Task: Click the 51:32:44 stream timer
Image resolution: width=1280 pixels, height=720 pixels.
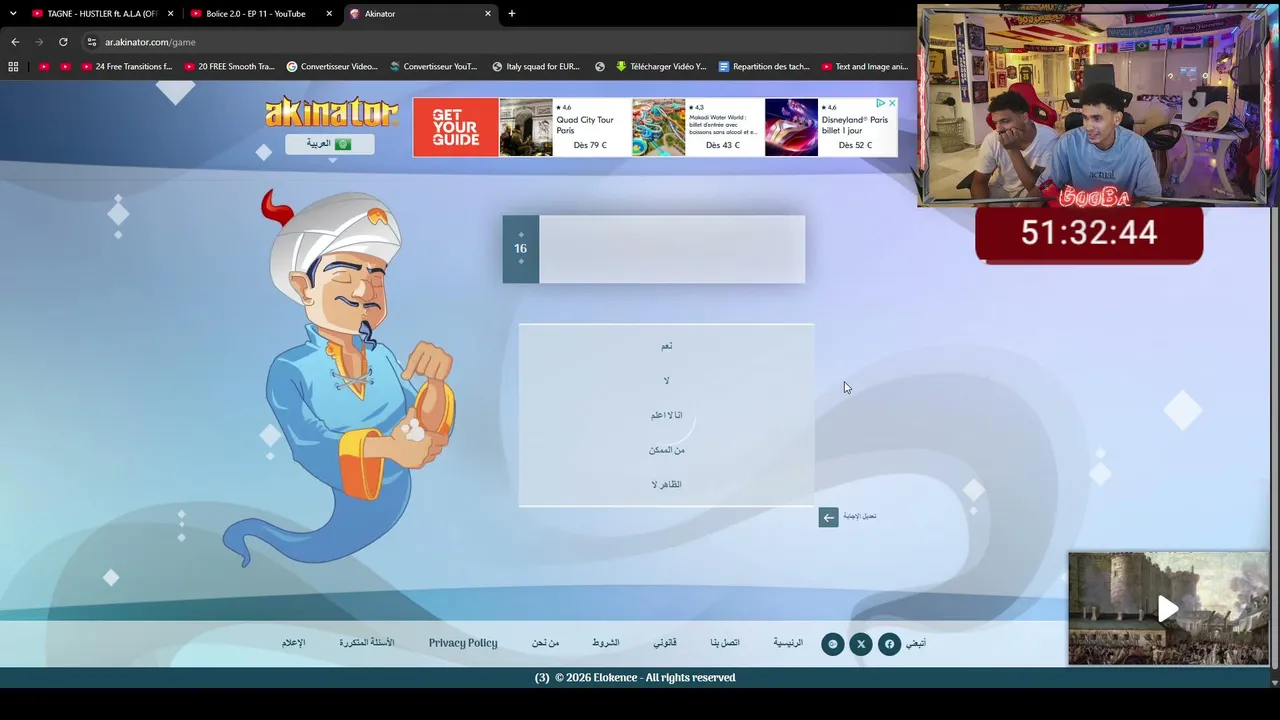Action: tap(1089, 234)
